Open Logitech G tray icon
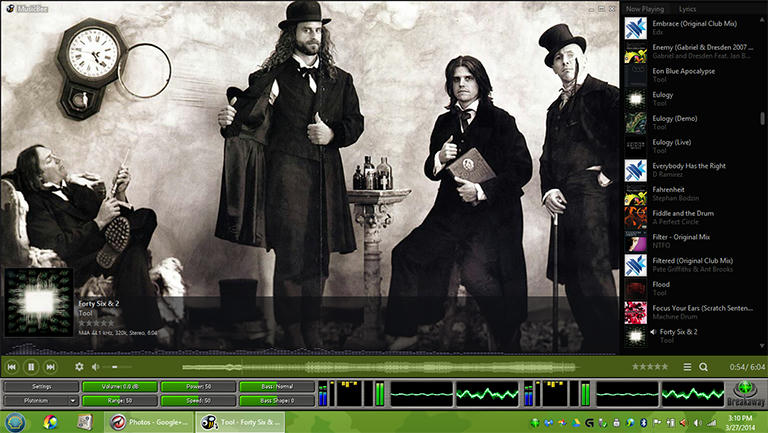The height and width of the screenshot is (433, 768). point(589,422)
